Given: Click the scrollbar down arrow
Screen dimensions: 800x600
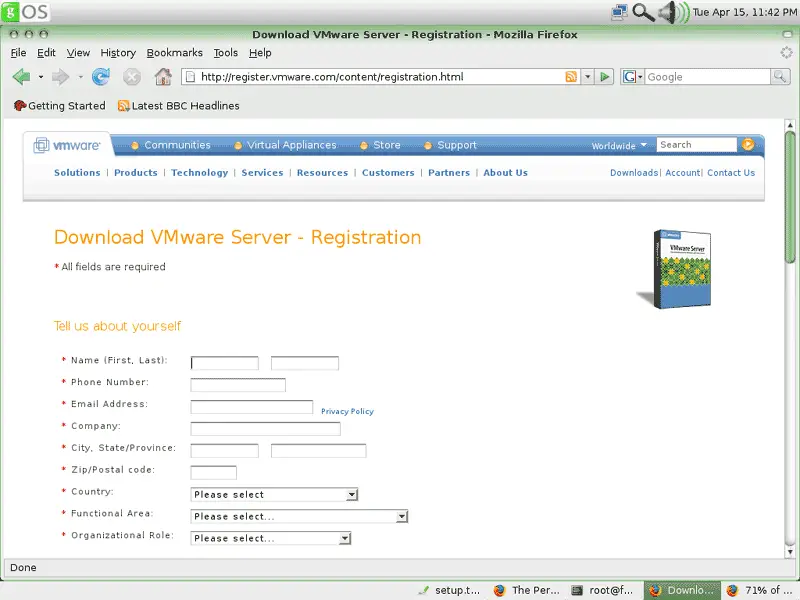Looking at the screenshot, I should pos(790,552).
